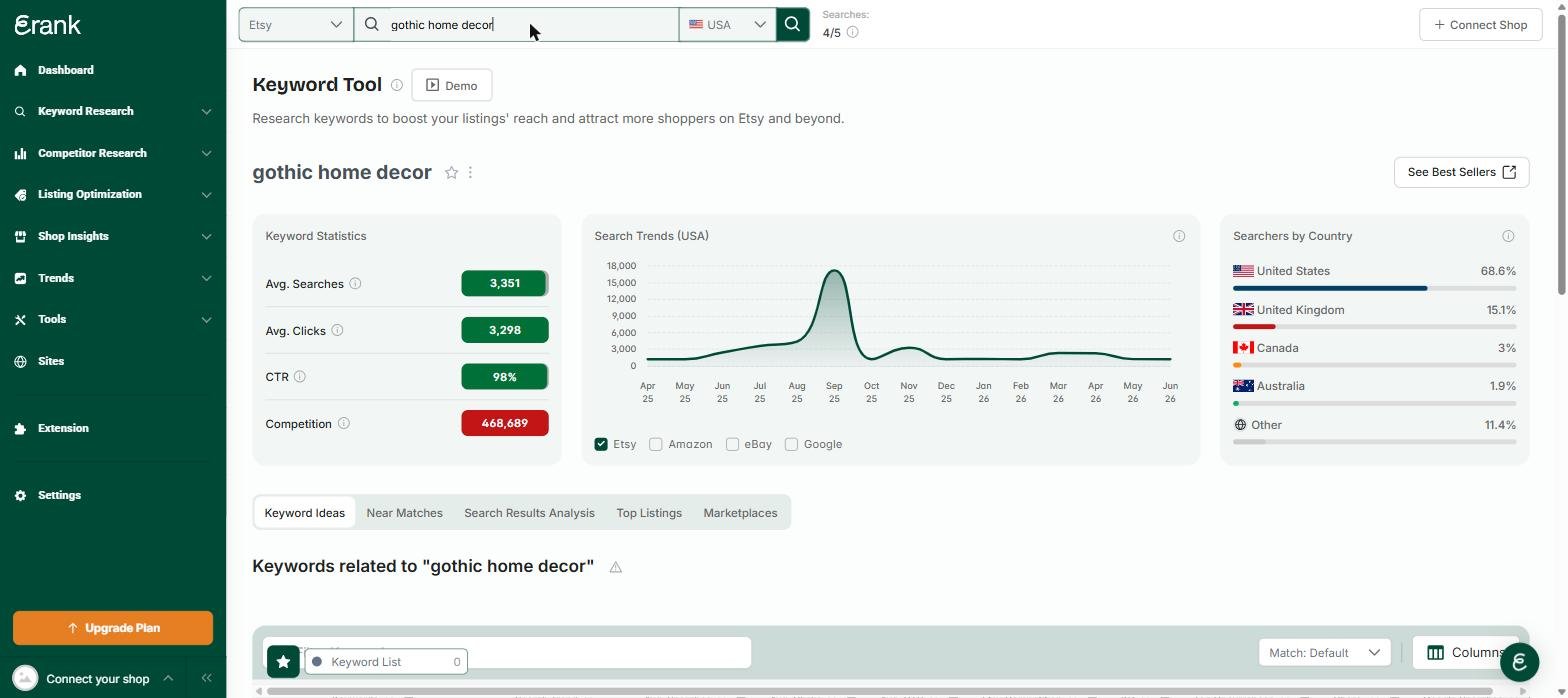Image resolution: width=1568 pixels, height=698 pixels.
Task: Switch to Near Matches tab
Action: point(404,512)
